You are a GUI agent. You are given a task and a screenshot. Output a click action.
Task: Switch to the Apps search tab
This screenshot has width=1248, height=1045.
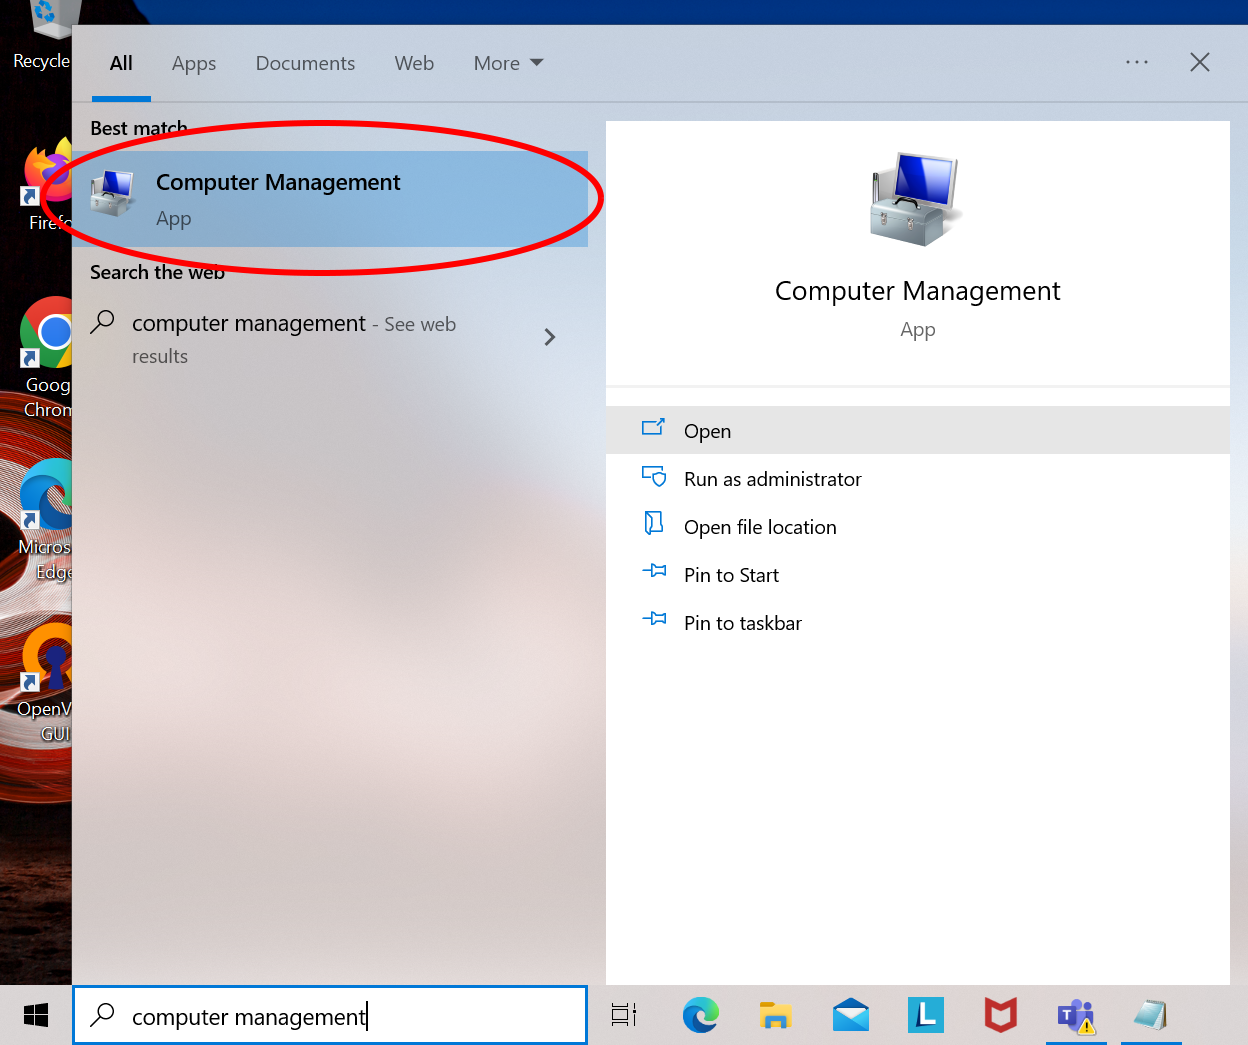(194, 63)
